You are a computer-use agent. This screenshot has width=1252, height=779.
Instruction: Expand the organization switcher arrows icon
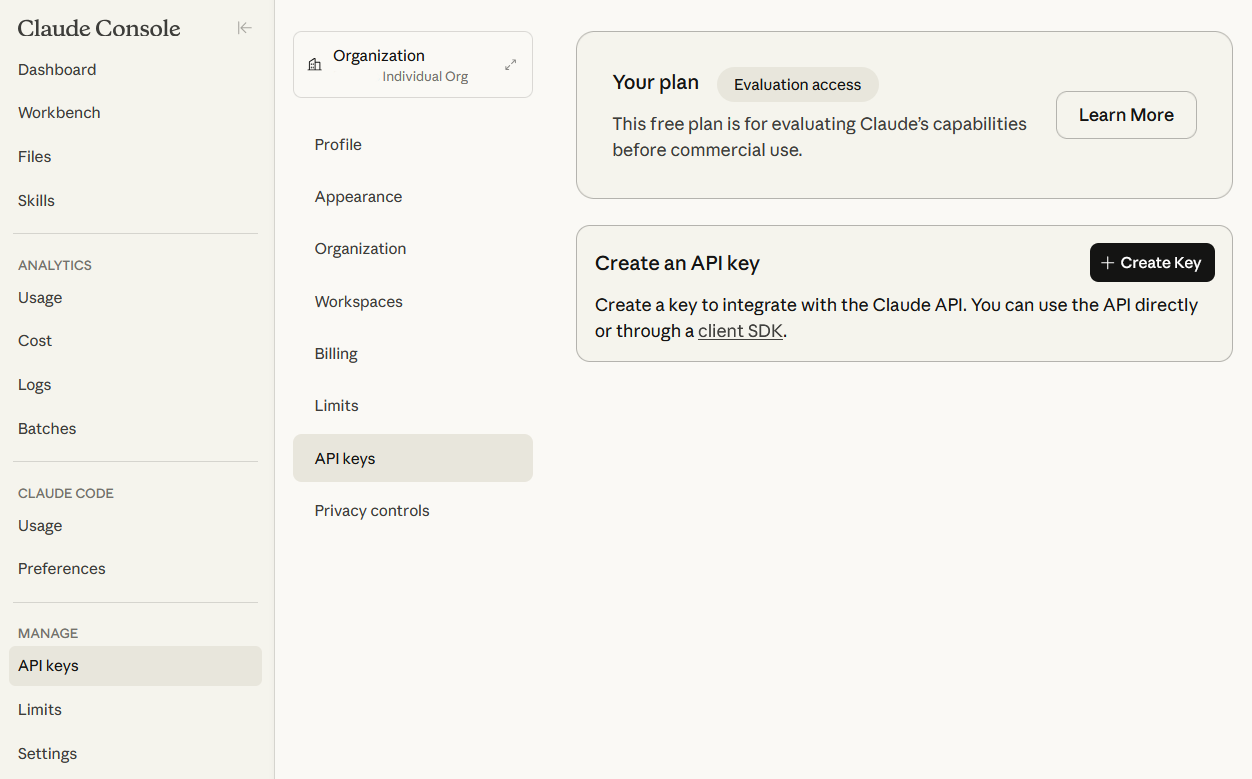(511, 65)
